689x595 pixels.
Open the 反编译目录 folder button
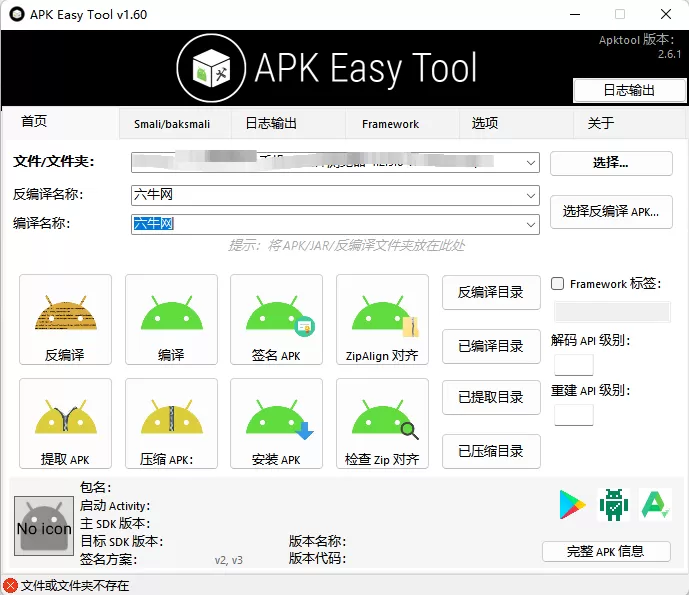(491, 292)
